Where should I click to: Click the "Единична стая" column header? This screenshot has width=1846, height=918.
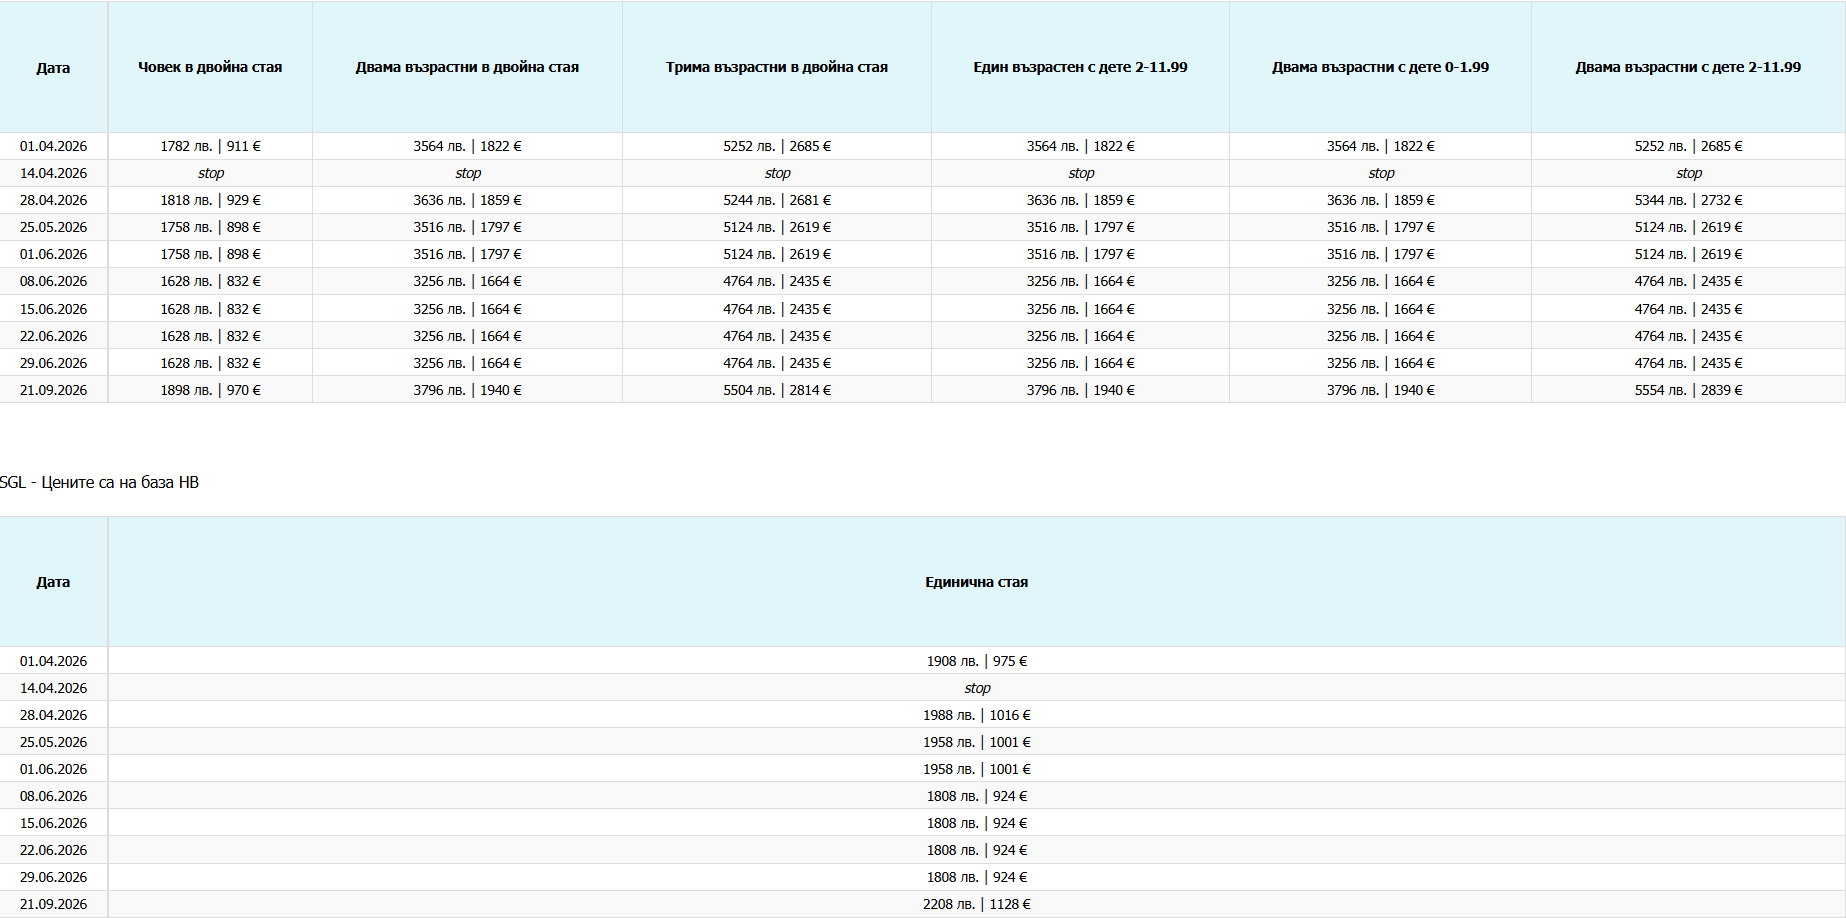point(976,582)
